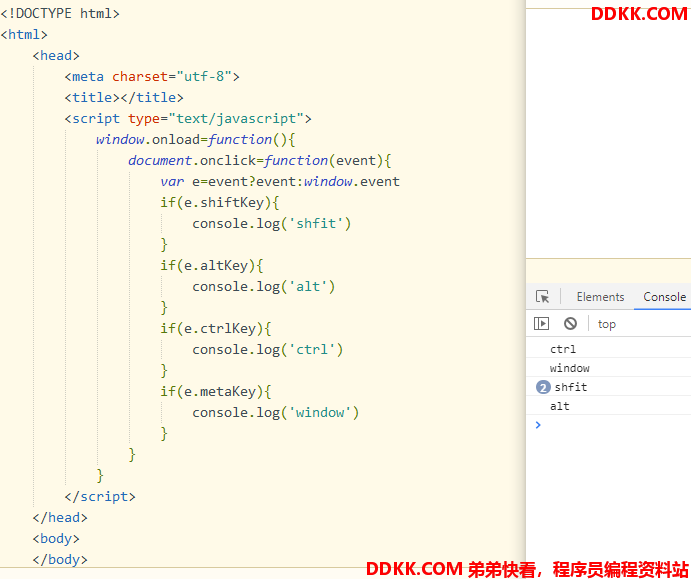Place cursor on document.onclick line
This screenshot has height=579, width=691.
pyautogui.click(x=260, y=160)
